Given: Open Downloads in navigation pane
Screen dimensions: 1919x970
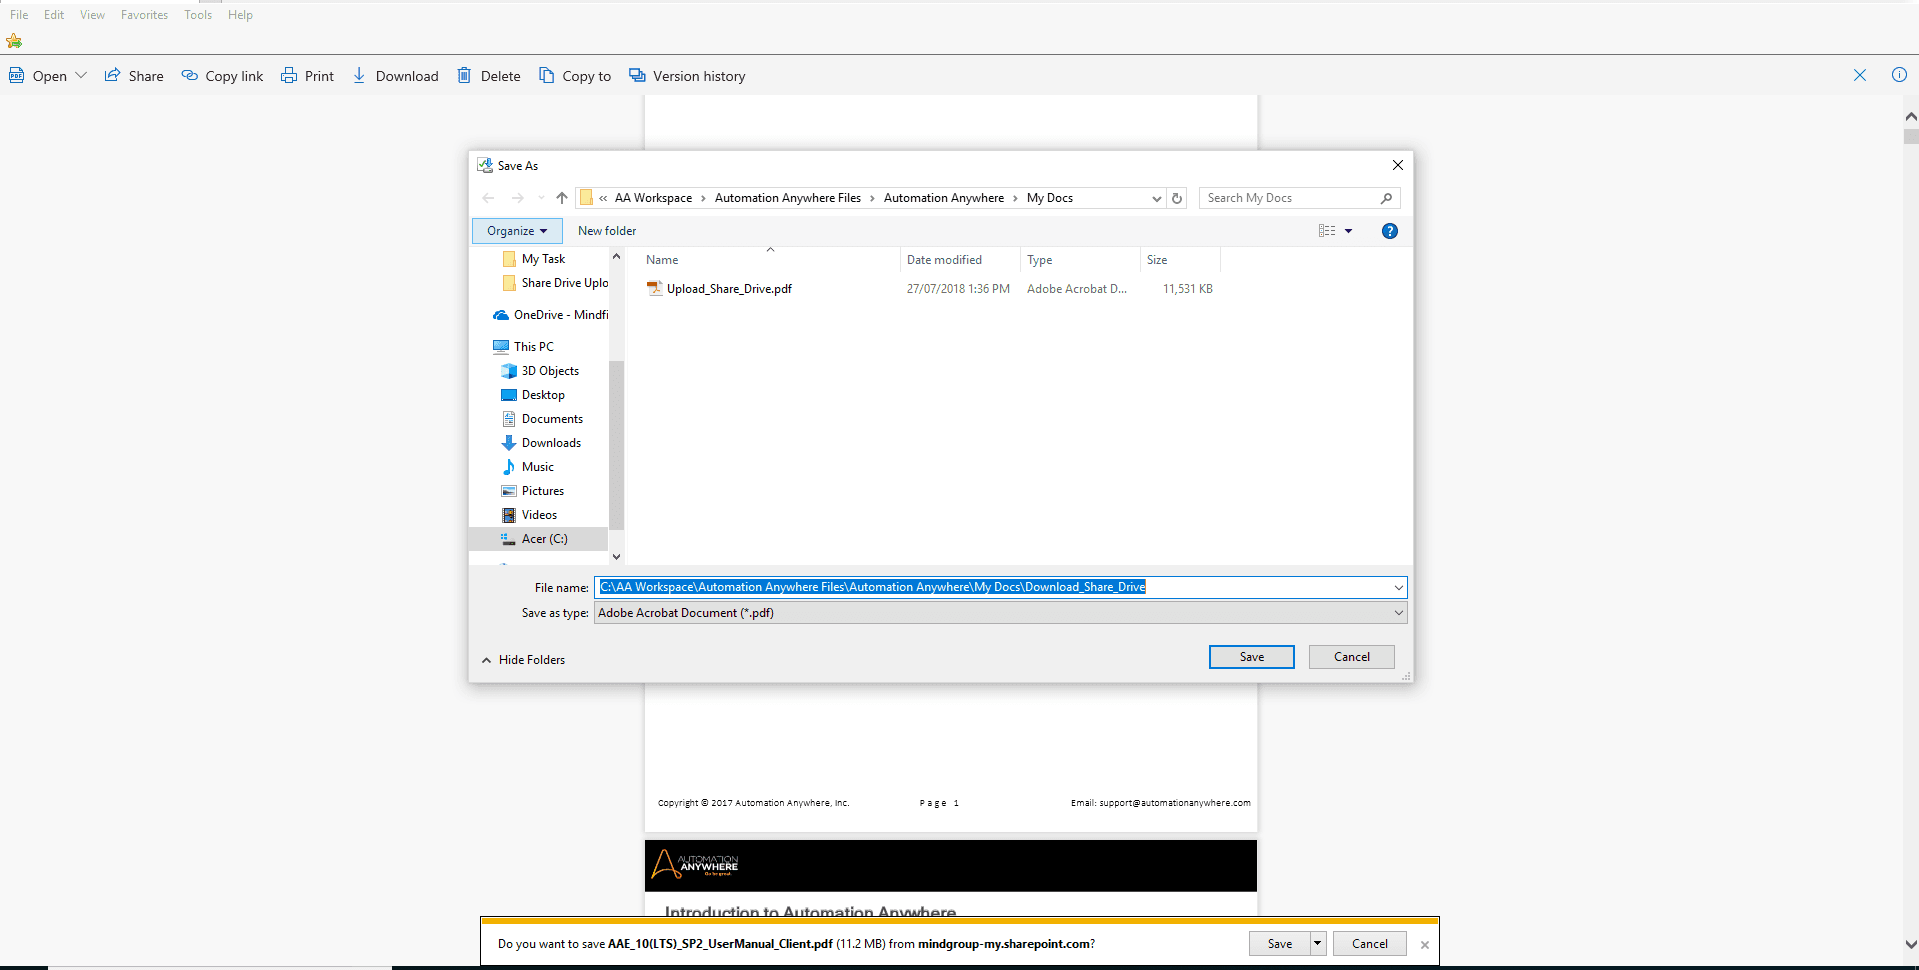Looking at the screenshot, I should 541,443.
